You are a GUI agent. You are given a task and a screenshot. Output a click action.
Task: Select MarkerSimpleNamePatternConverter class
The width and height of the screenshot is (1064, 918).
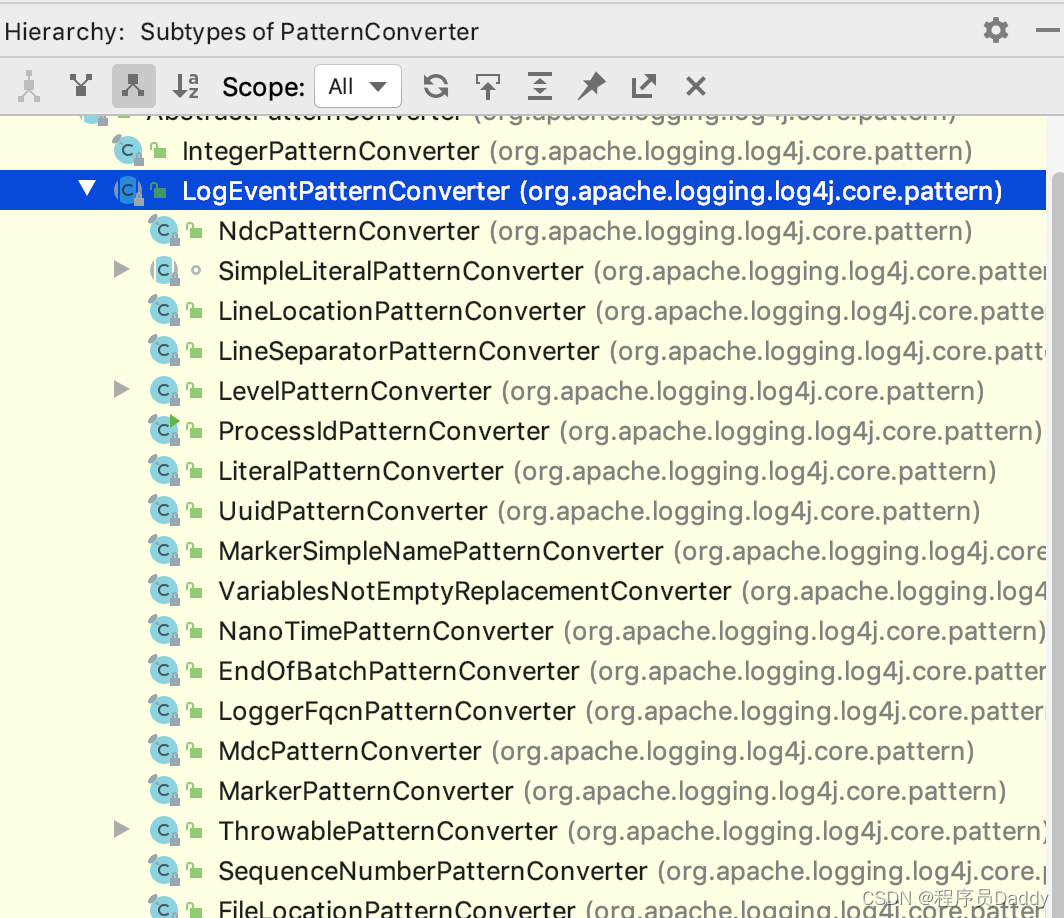point(440,552)
